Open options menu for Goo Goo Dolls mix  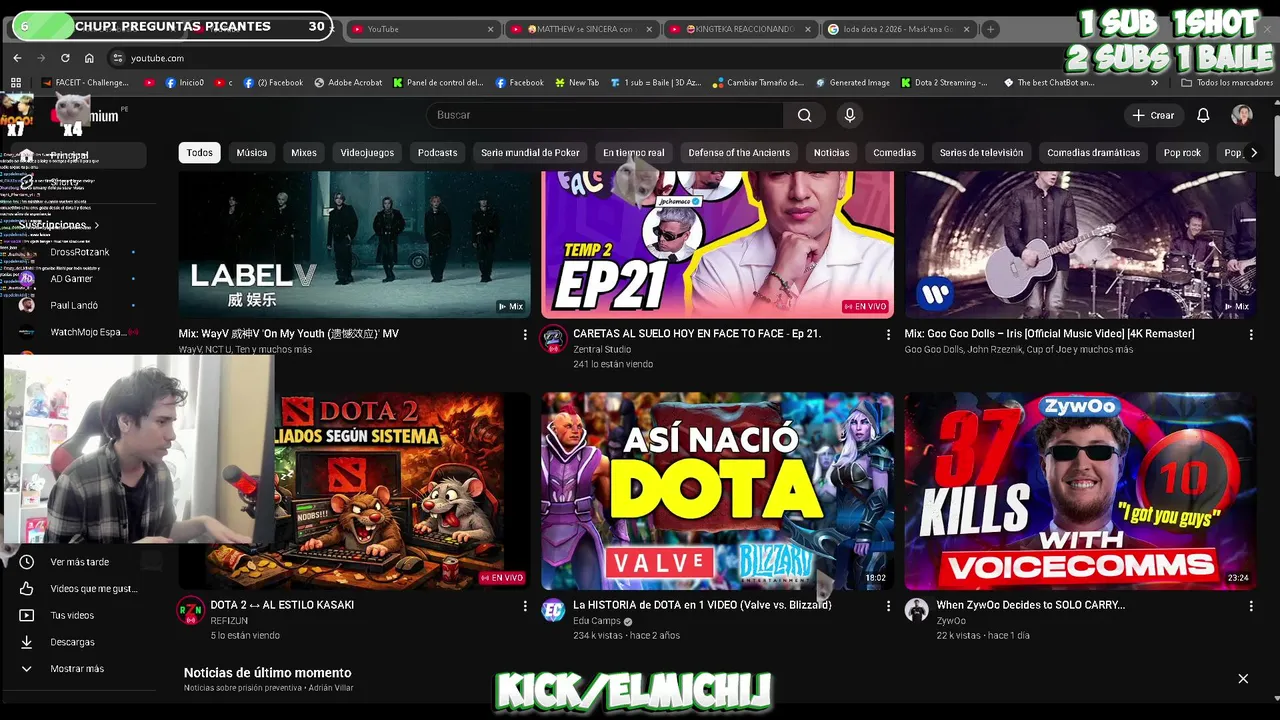click(x=1251, y=335)
